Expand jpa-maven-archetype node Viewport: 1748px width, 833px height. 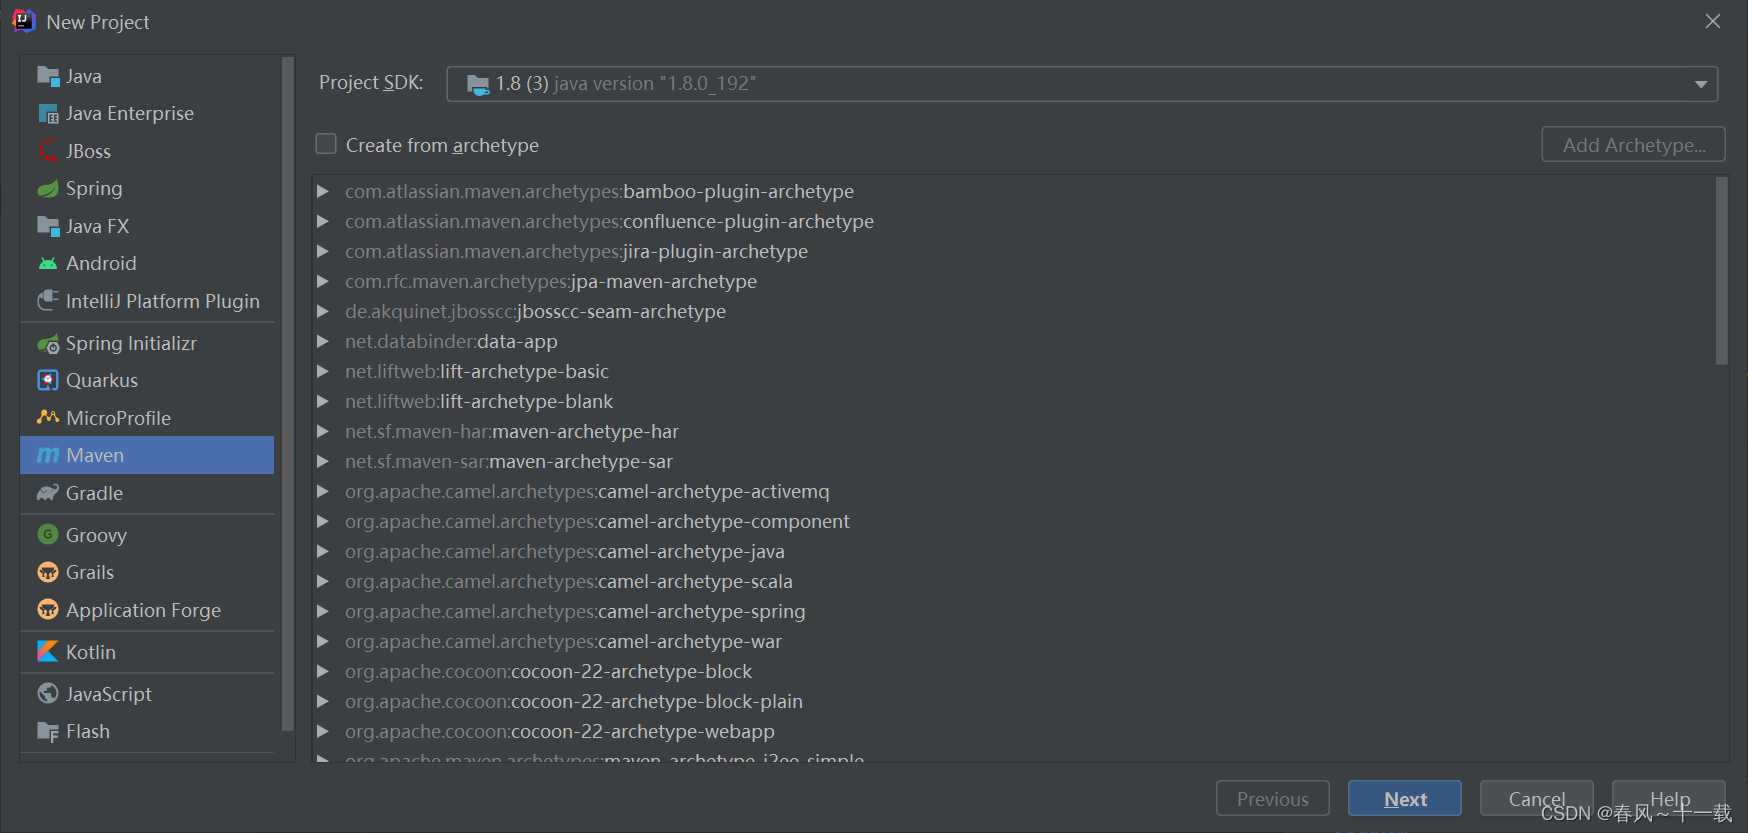pos(323,281)
